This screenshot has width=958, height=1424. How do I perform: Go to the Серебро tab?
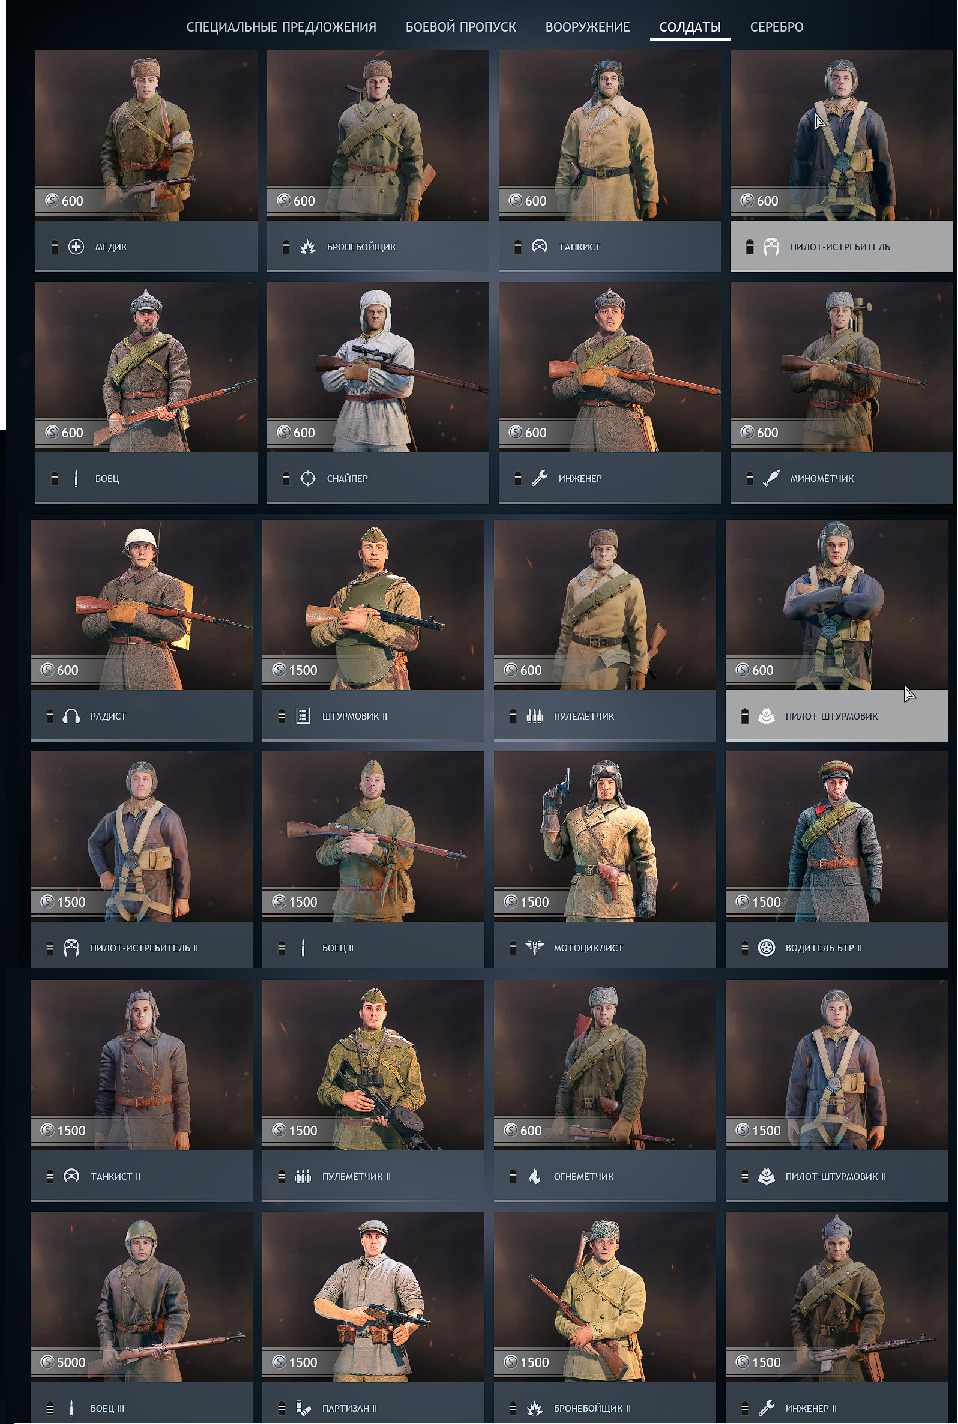[777, 27]
